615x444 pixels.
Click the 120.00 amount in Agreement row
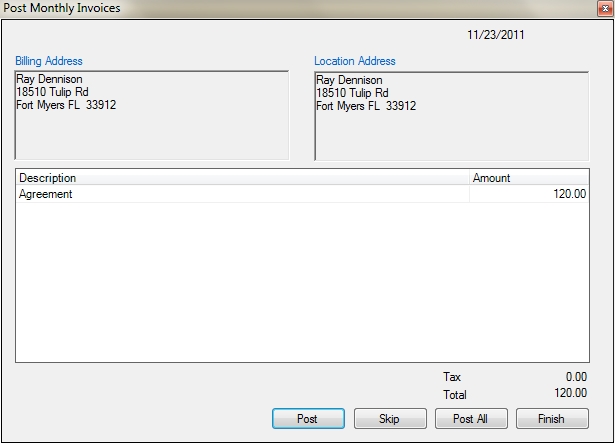point(570,194)
